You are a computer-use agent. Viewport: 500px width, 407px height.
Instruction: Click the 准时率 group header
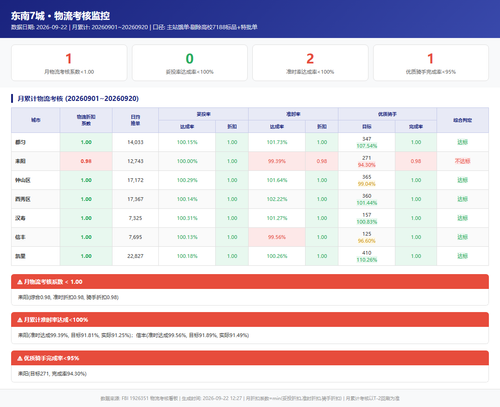tap(293, 114)
